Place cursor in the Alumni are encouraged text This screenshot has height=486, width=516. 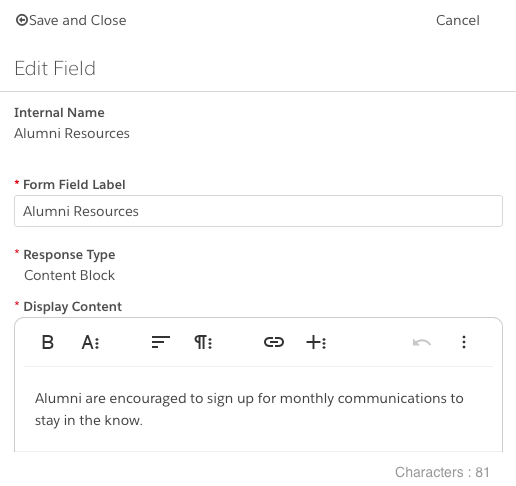pyautogui.click(x=249, y=398)
